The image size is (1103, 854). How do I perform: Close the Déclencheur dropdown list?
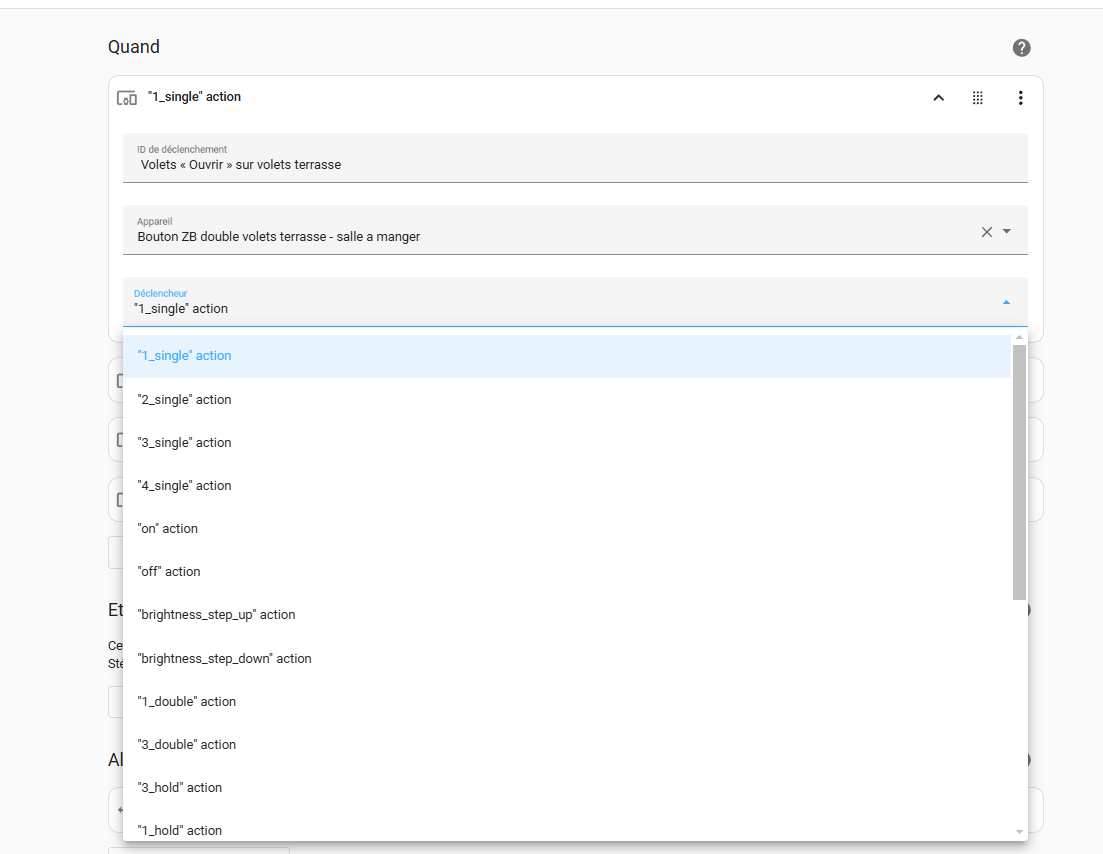1006,302
